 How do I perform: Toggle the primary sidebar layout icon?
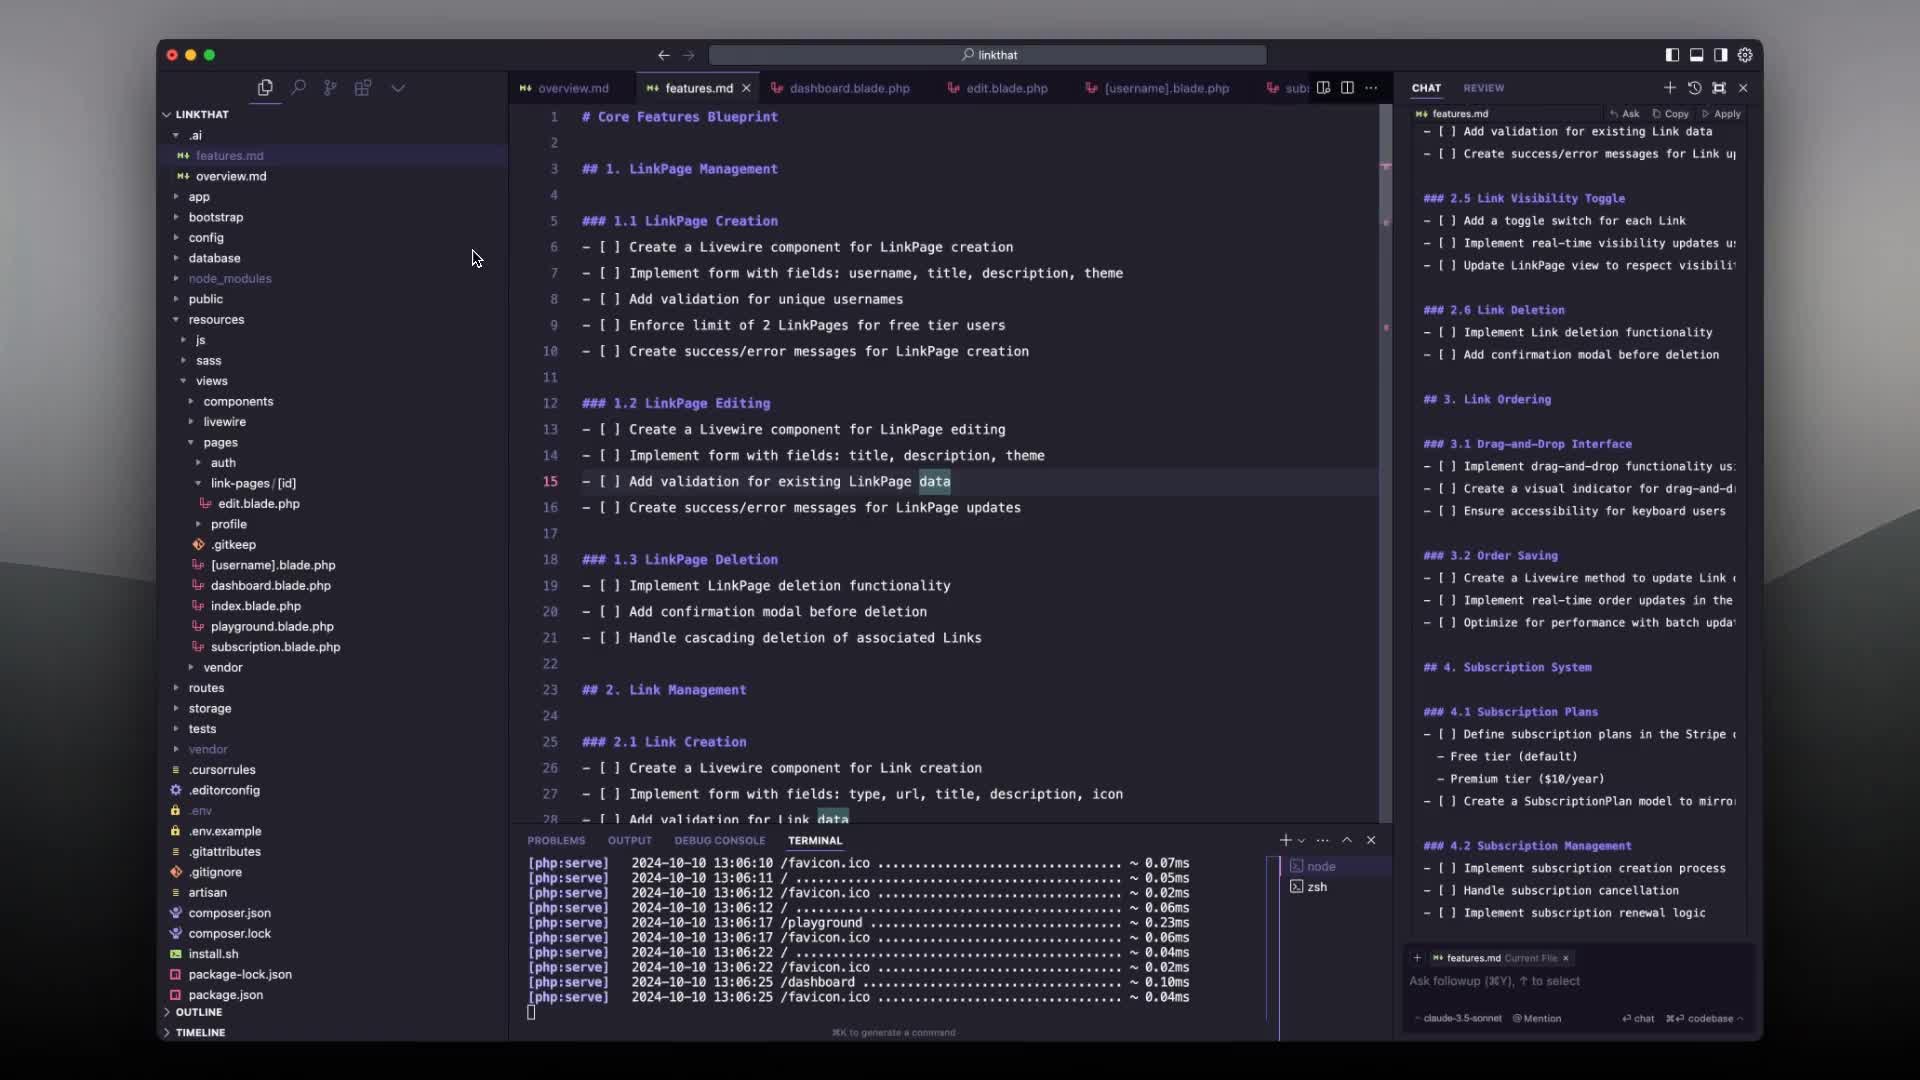coord(1672,55)
